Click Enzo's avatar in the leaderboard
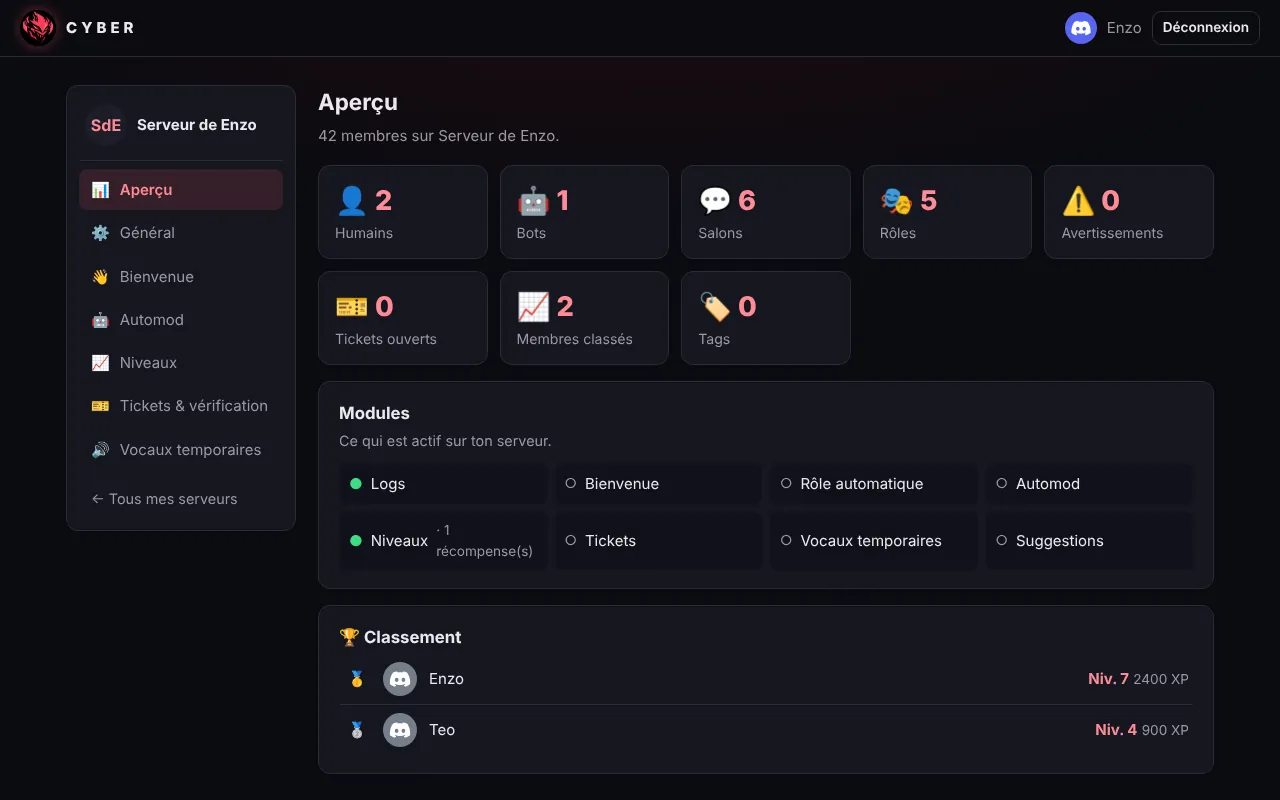This screenshot has width=1280, height=800. pos(400,679)
